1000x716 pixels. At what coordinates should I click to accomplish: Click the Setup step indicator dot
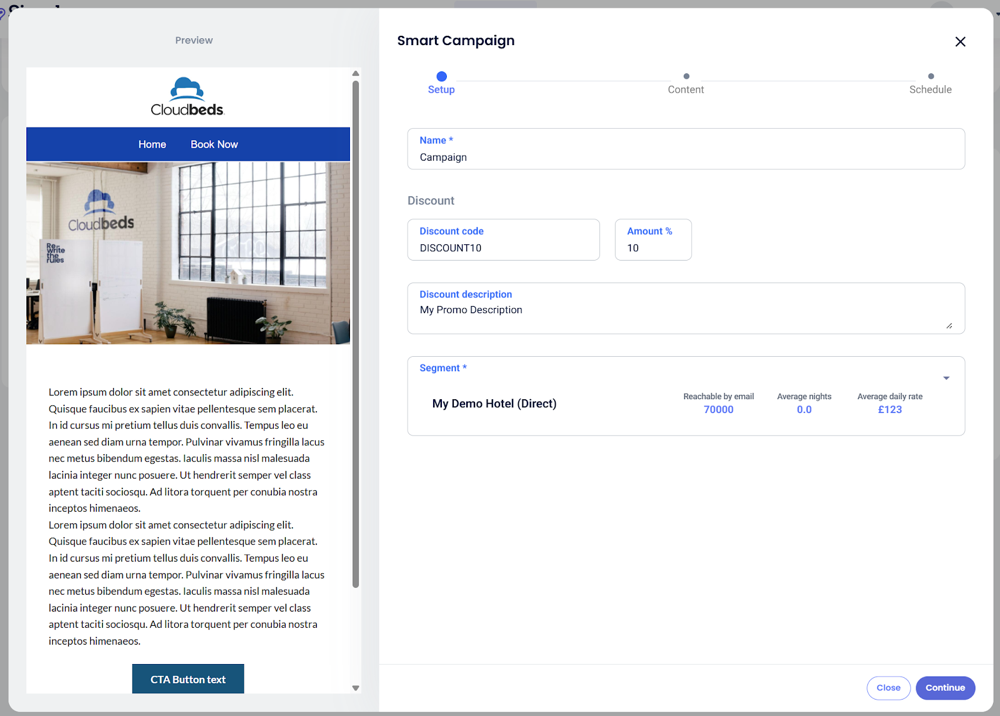(441, 76)
